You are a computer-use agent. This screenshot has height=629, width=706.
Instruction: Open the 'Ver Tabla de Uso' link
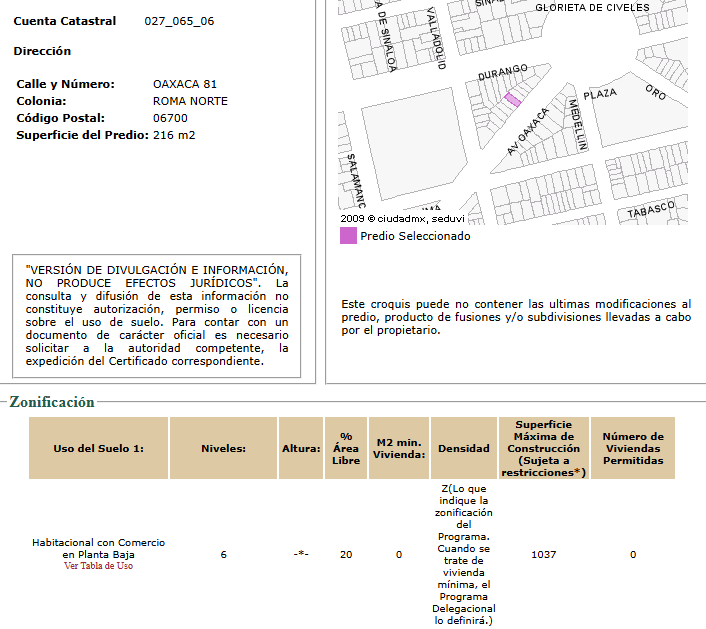98,566
